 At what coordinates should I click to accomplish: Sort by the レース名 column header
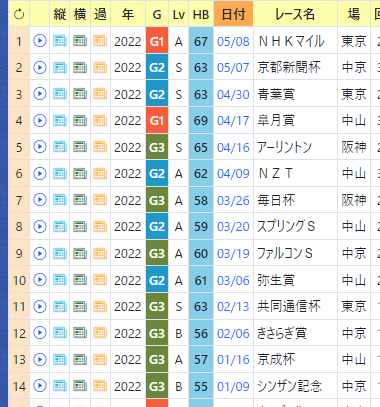click(x=295, y=14)
